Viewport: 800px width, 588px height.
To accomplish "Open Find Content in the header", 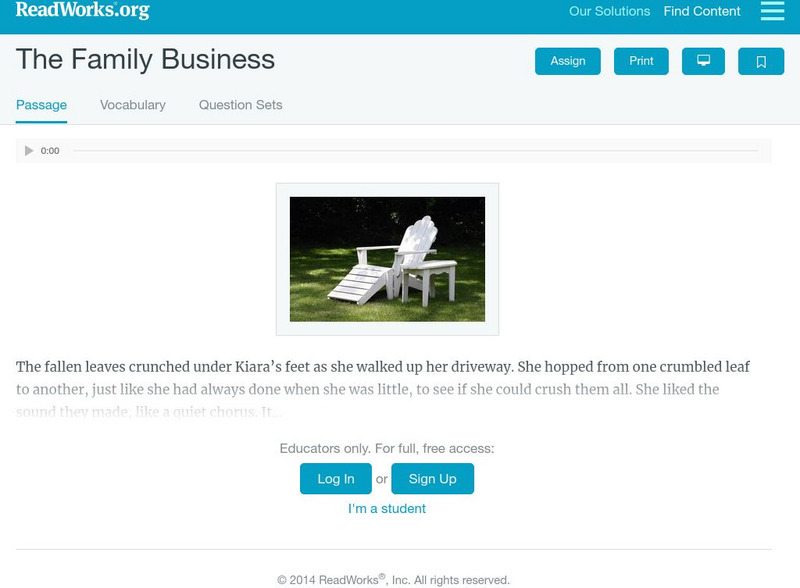I will point(702,12).
